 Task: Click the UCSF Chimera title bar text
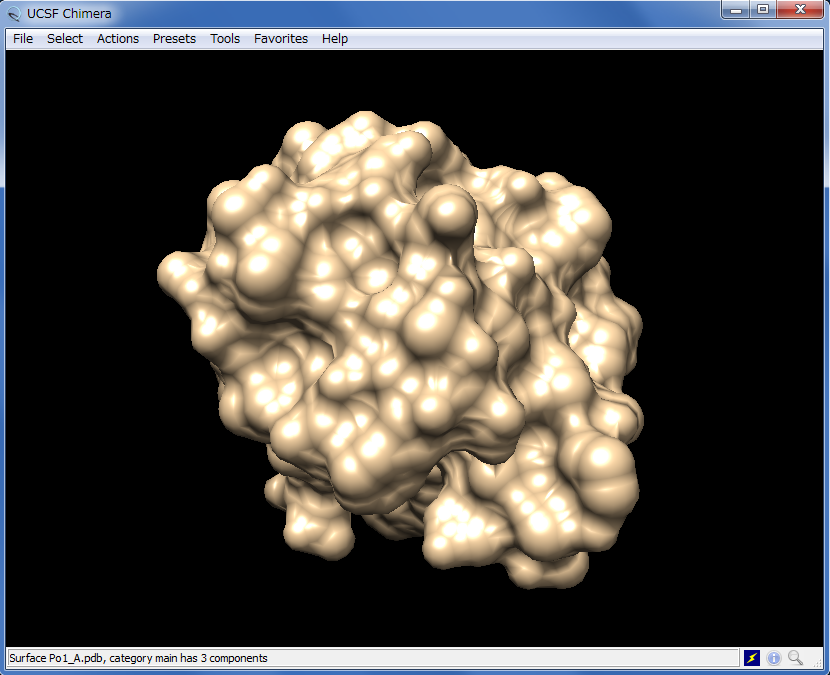[69, 14]
